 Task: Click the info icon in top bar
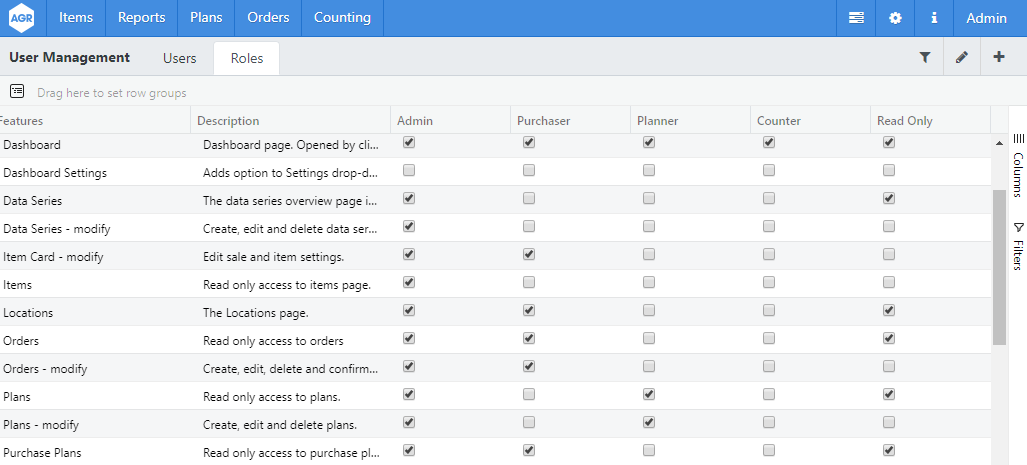(934, 18)
